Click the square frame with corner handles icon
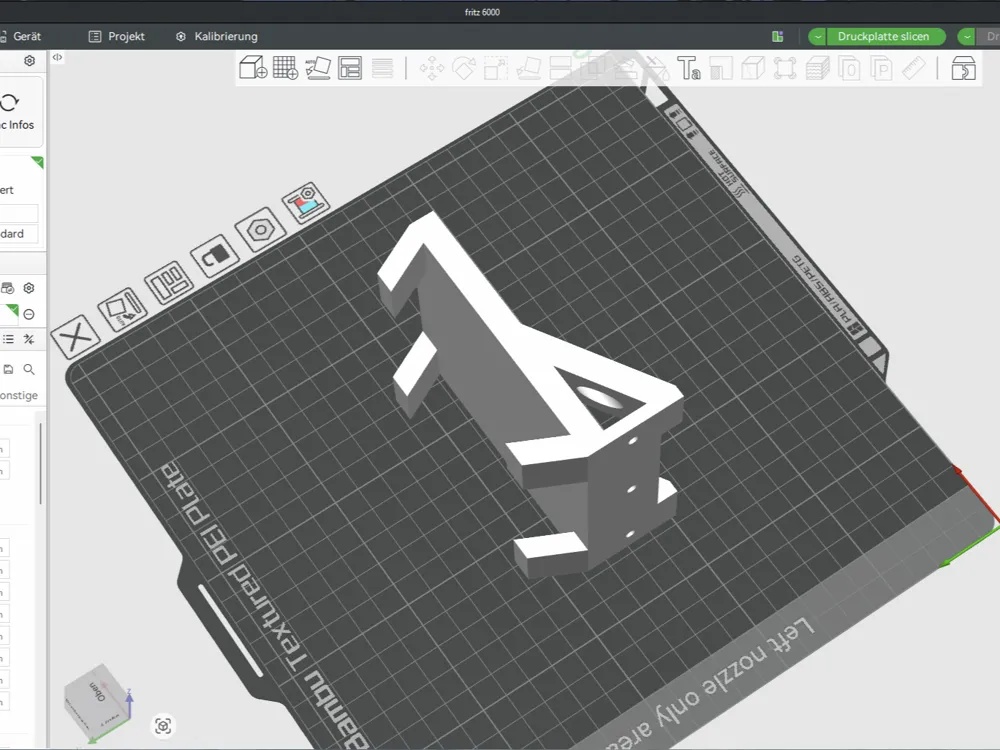 pyautogui.click(x=784, y=68)
